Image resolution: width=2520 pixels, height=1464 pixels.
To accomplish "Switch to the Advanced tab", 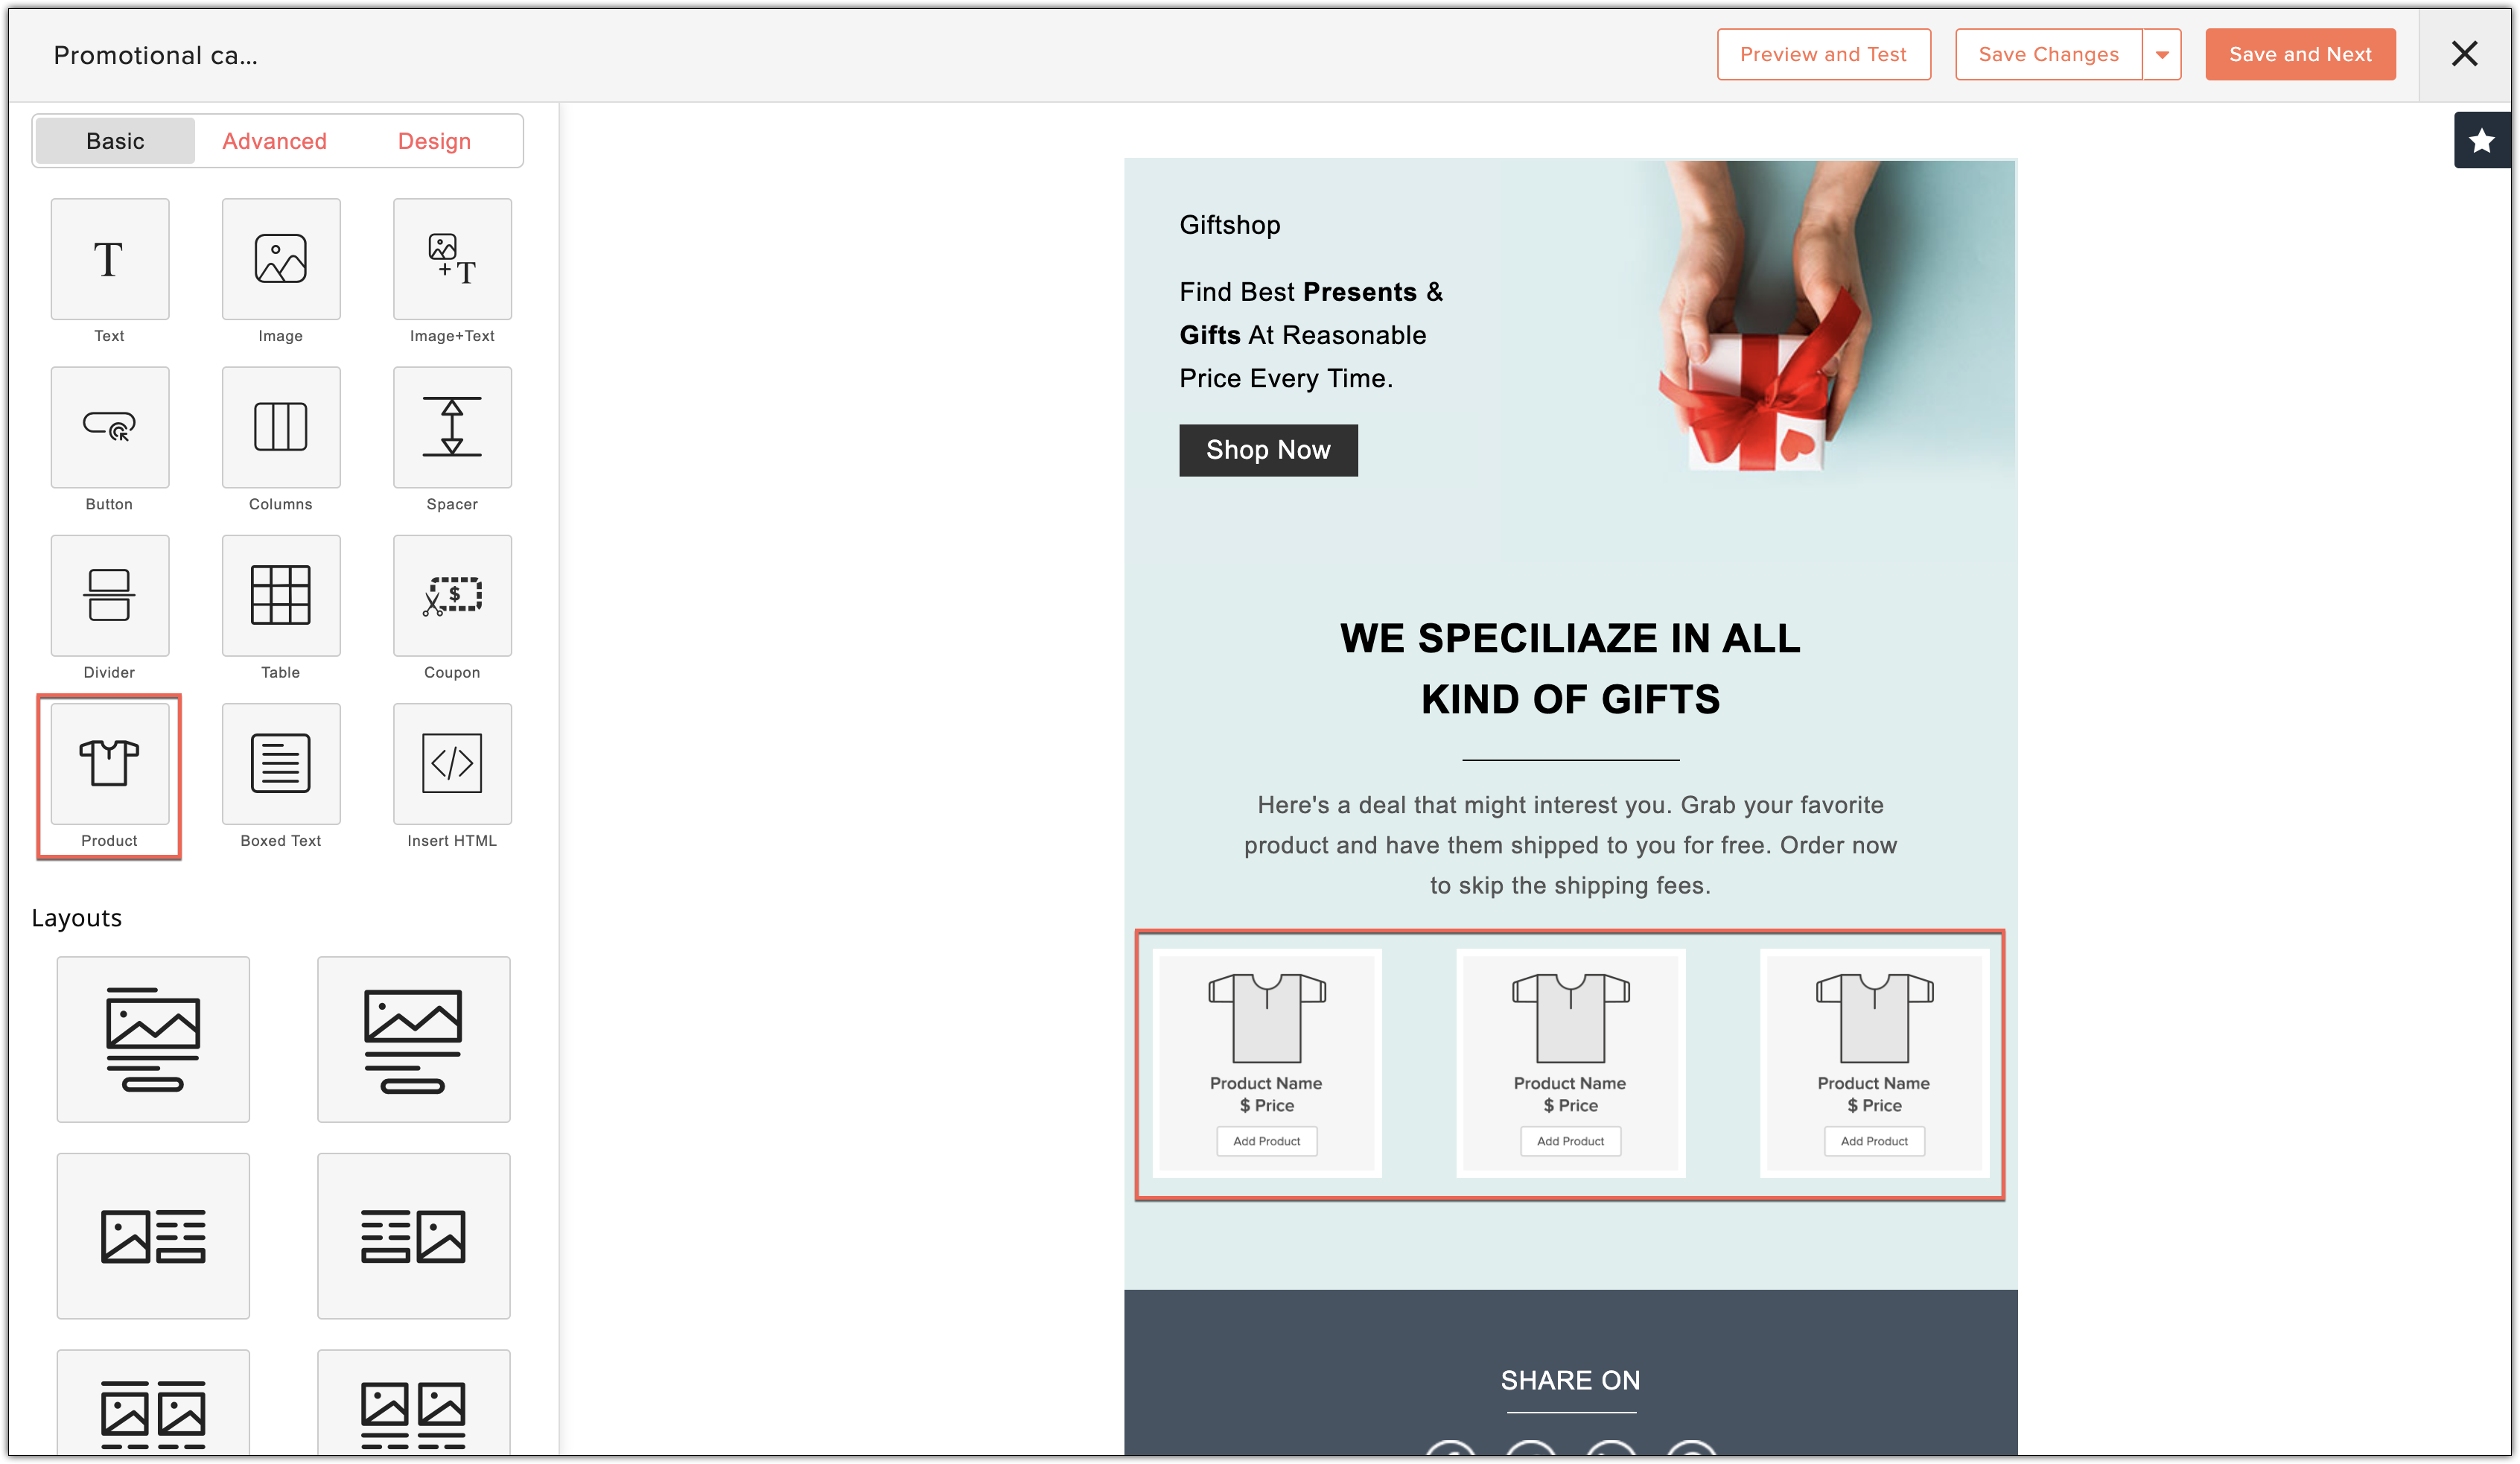I will pos(274,141).
